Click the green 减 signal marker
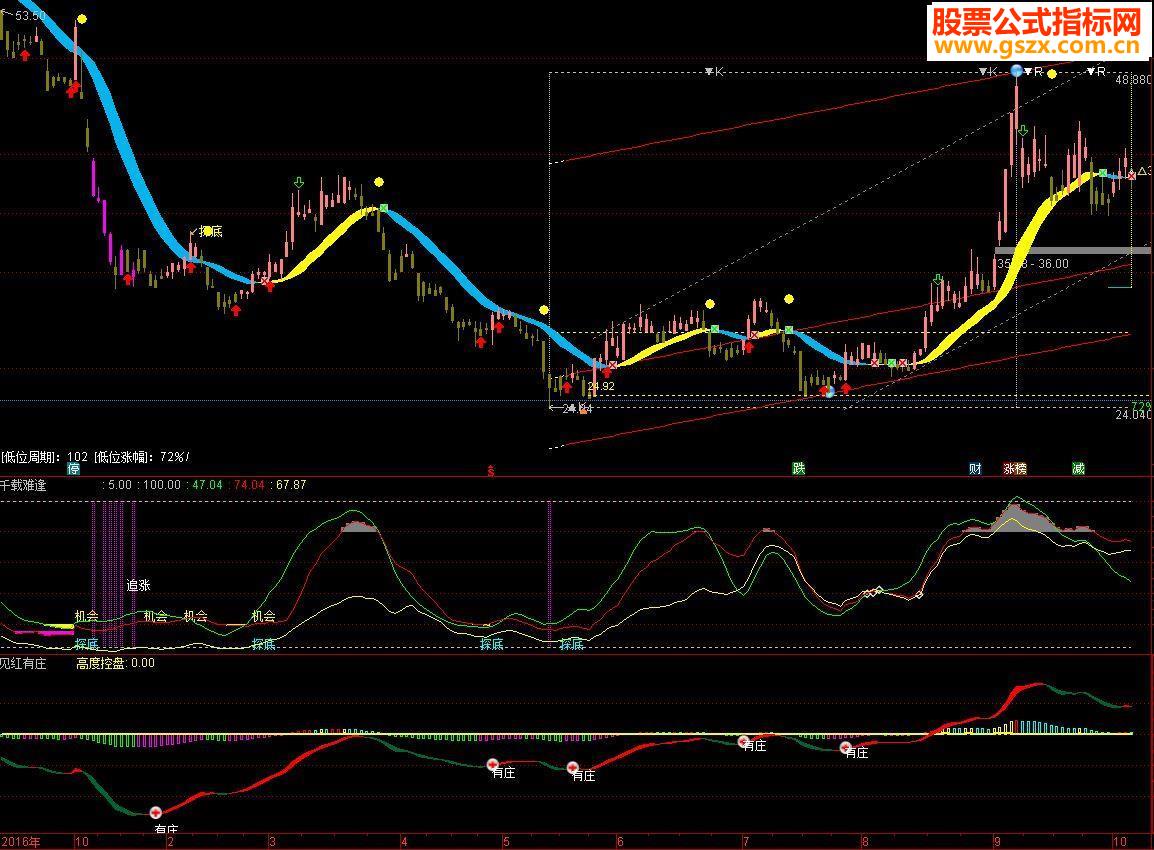 tap(1078, 468)
